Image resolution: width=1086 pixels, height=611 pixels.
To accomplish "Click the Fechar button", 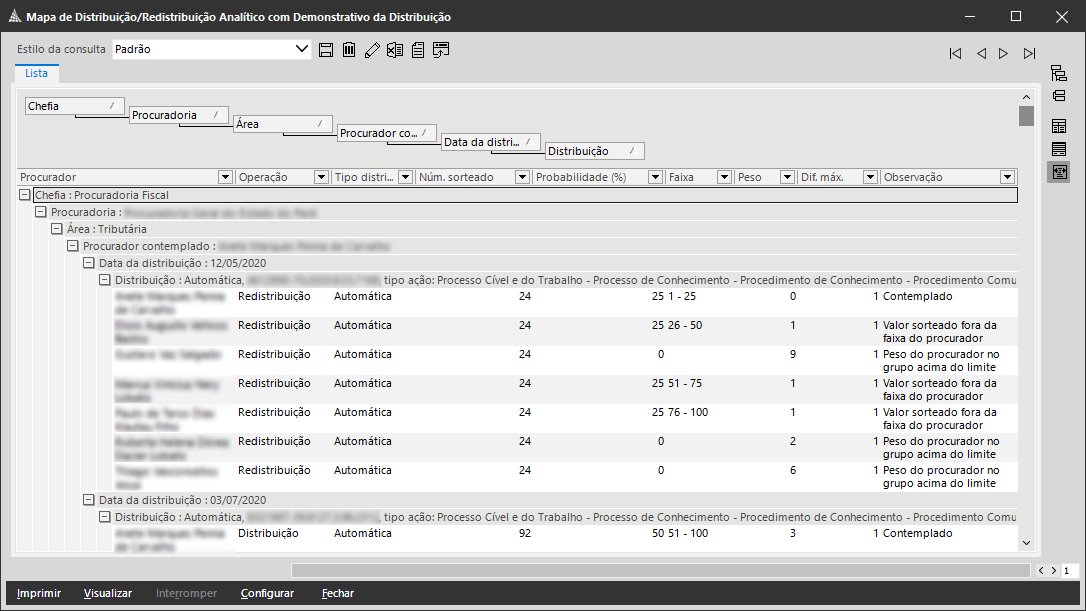I will pos(338,593).
